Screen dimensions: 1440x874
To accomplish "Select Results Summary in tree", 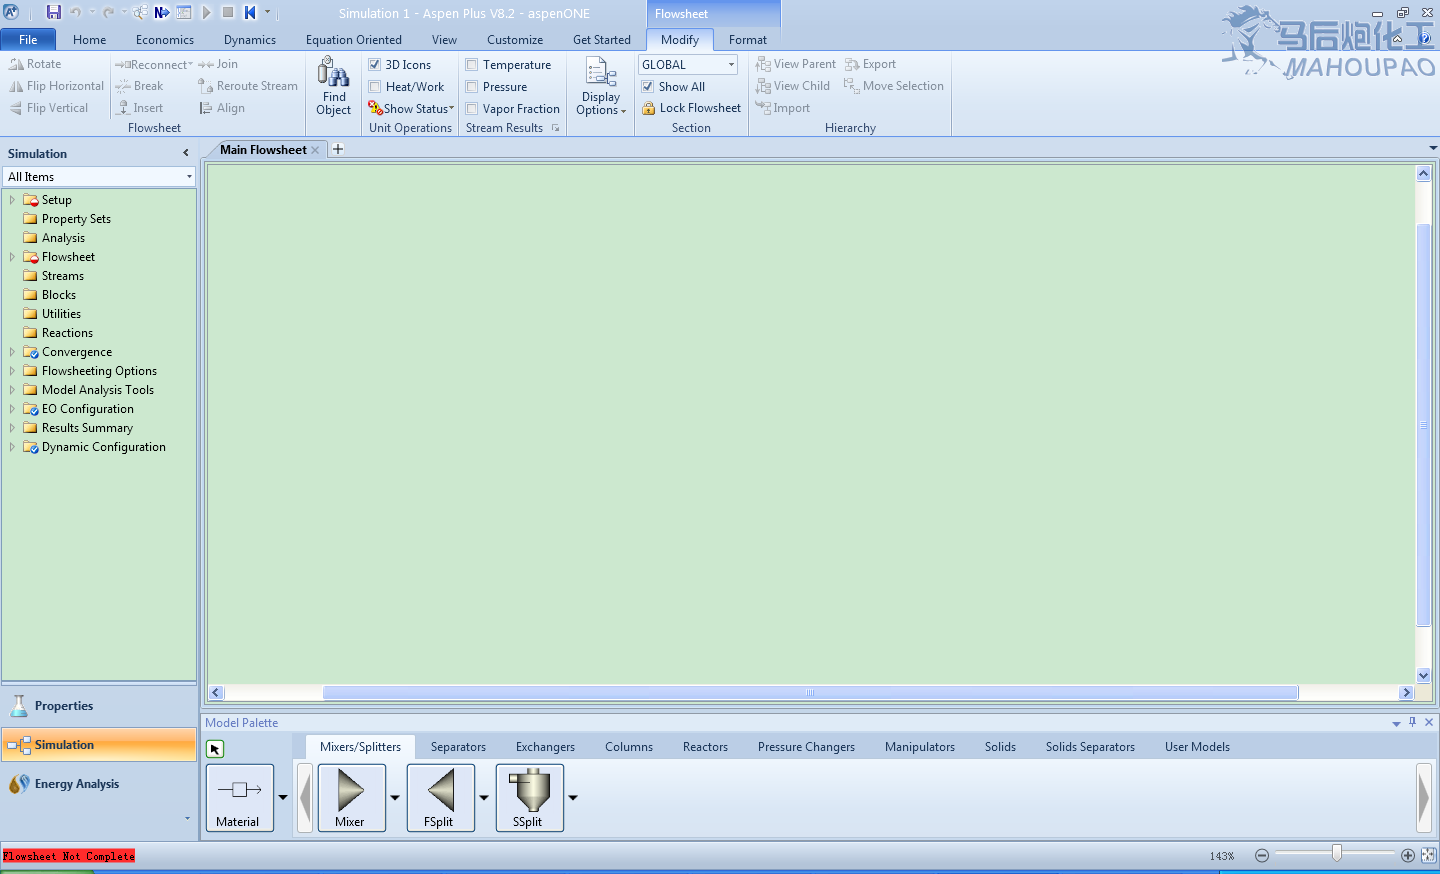I will click(x=87, y=428).
